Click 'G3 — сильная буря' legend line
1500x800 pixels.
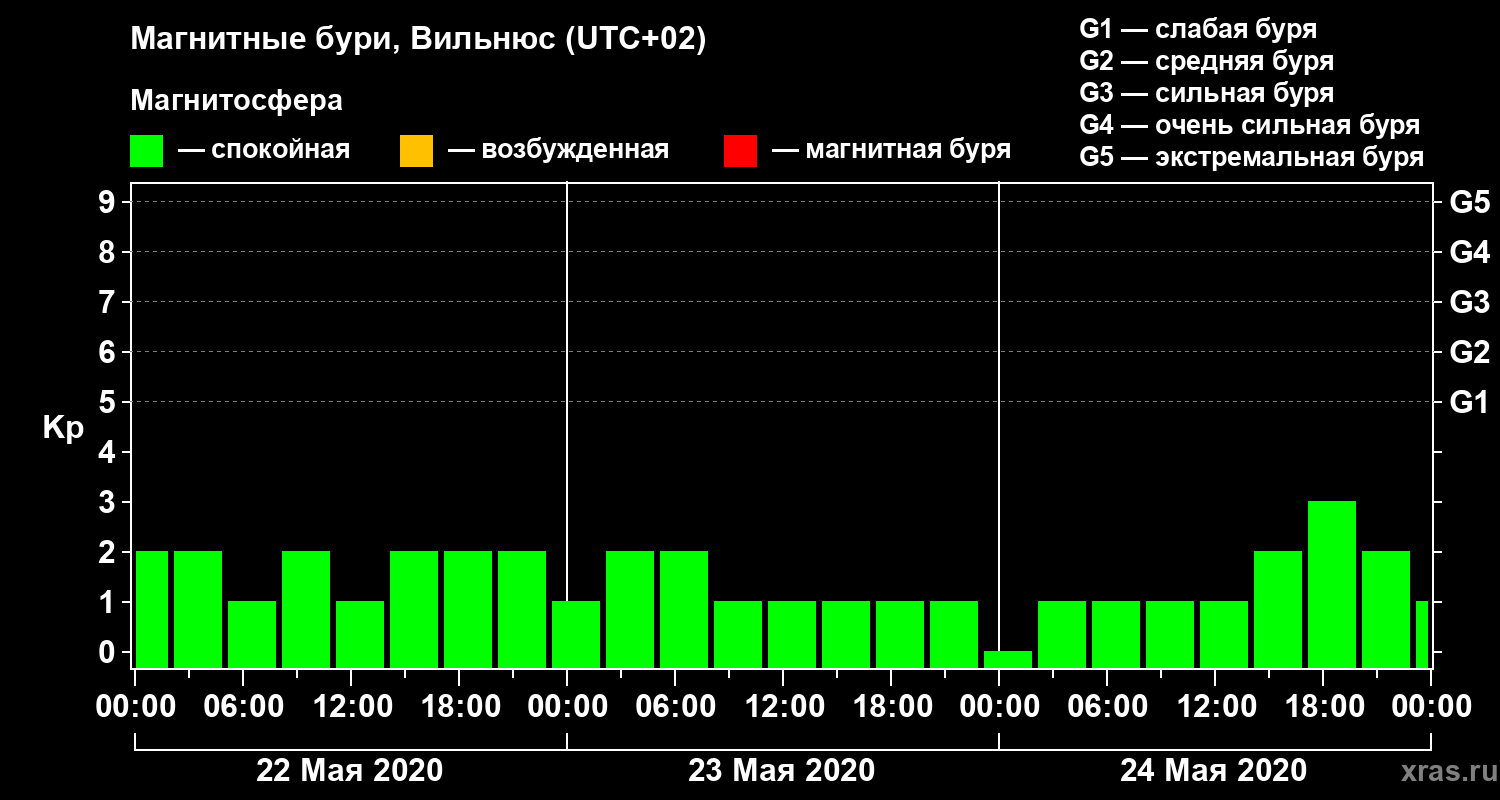pyautogui.click(x=1206, y=93)
